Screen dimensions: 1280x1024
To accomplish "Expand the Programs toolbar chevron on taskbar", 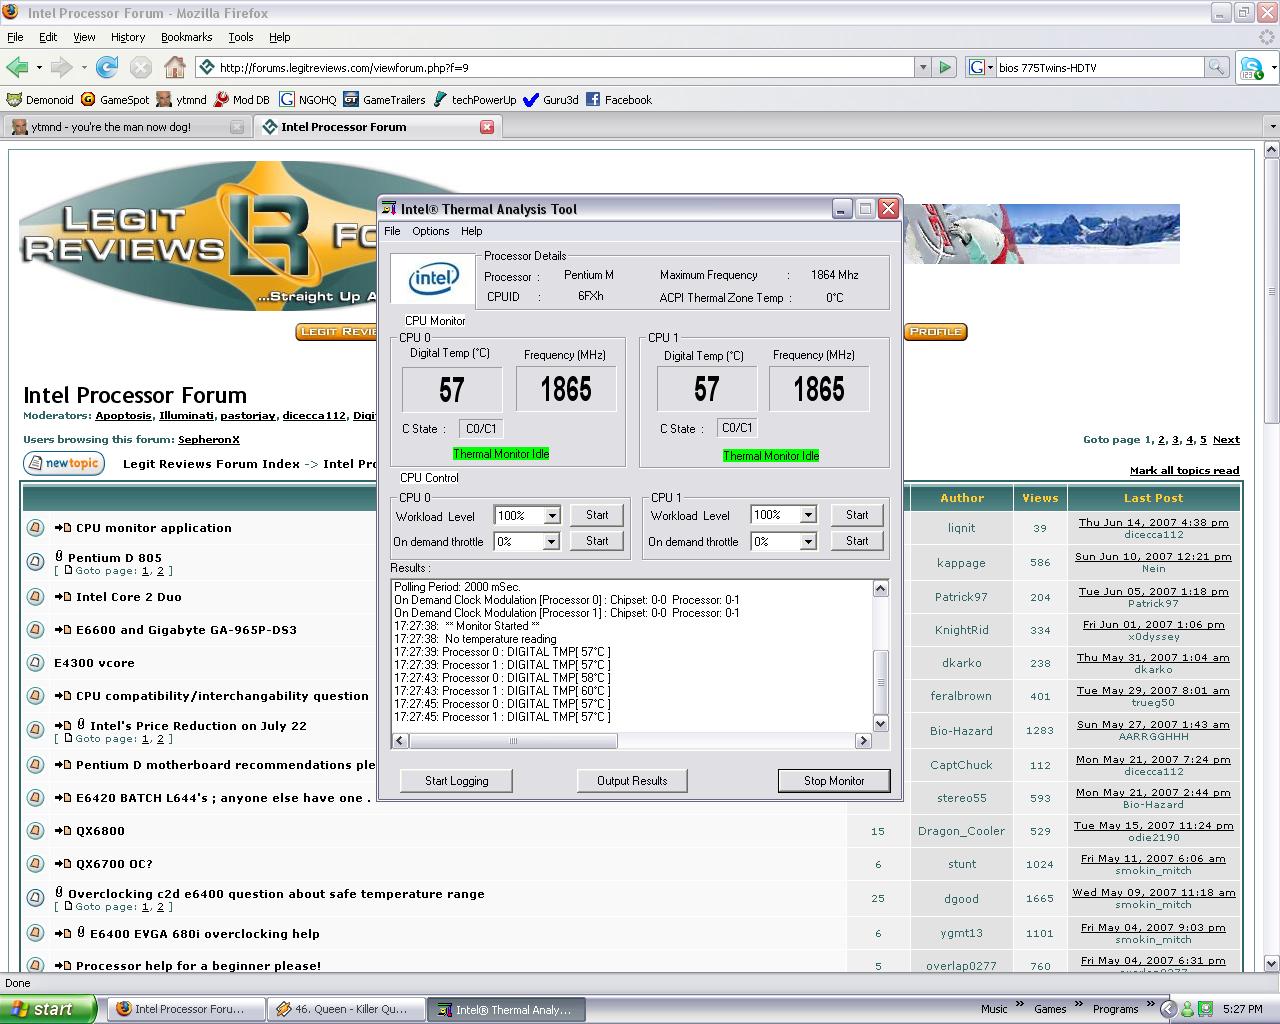I will pyautogui.click(x=1149, y=1005).
